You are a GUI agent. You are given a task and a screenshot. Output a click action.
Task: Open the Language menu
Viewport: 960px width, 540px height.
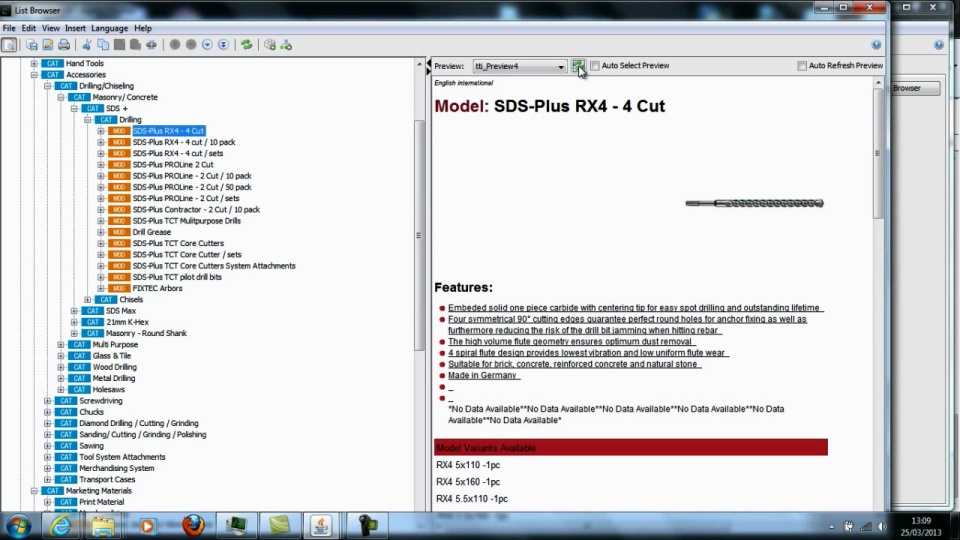pos(110,28)
